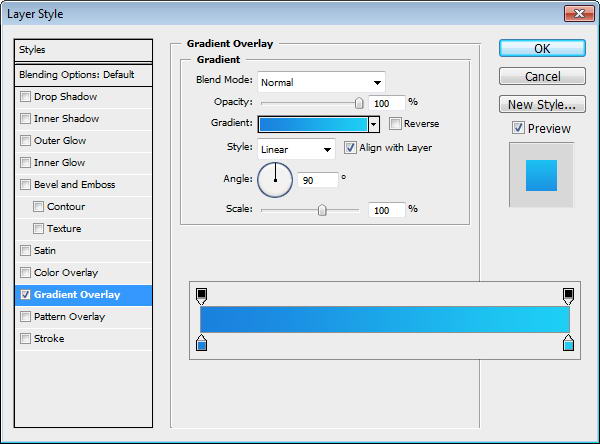600x444 pixels.
Task: Enable the Stroke checkbox
Action: click(25, 339)
